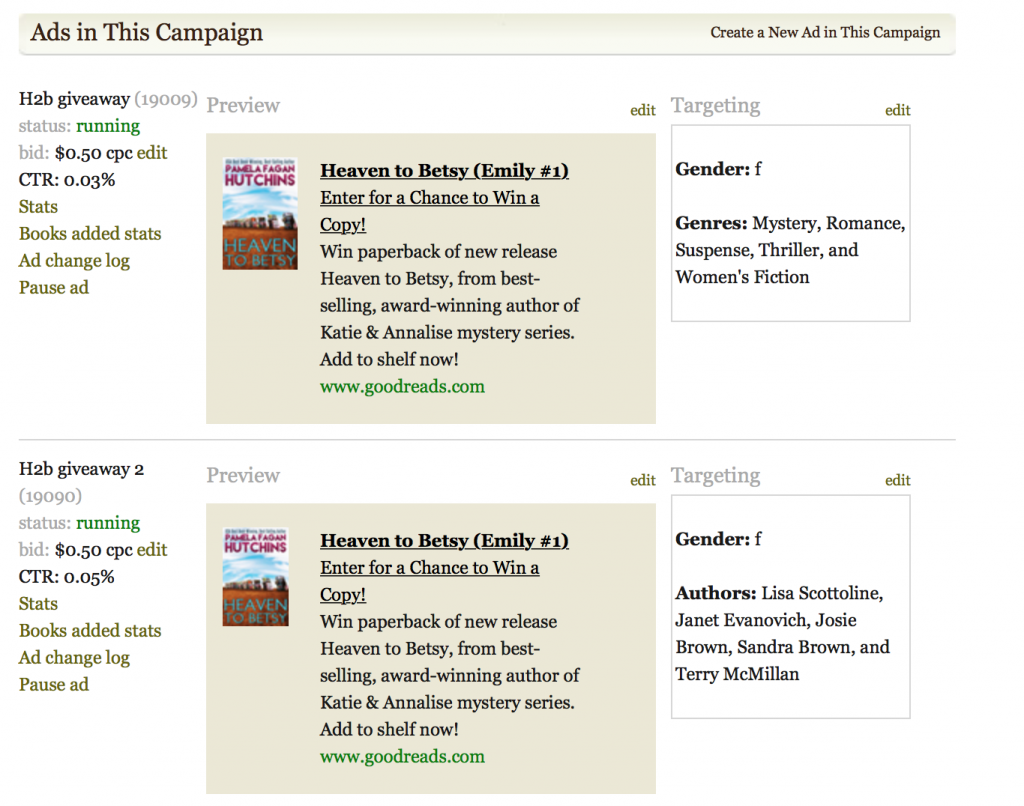Image resolution: width=1024 pixels, height=806 pixels.
Task: Open Stats for H2b giveaway ad
Action: pyautogui.click(x=38, y=207)
